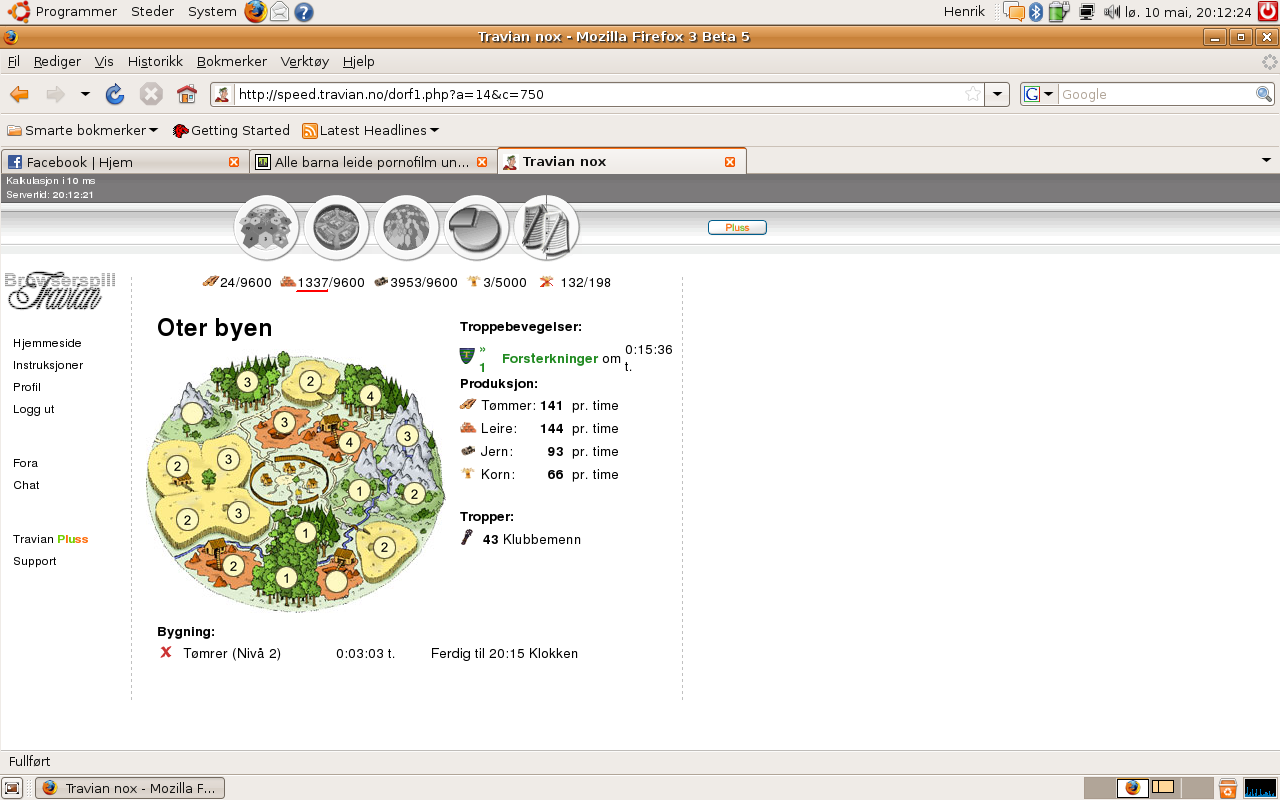Open the Steder panel menu
The image size is (1280, 800).
click(x=152, y=12)
